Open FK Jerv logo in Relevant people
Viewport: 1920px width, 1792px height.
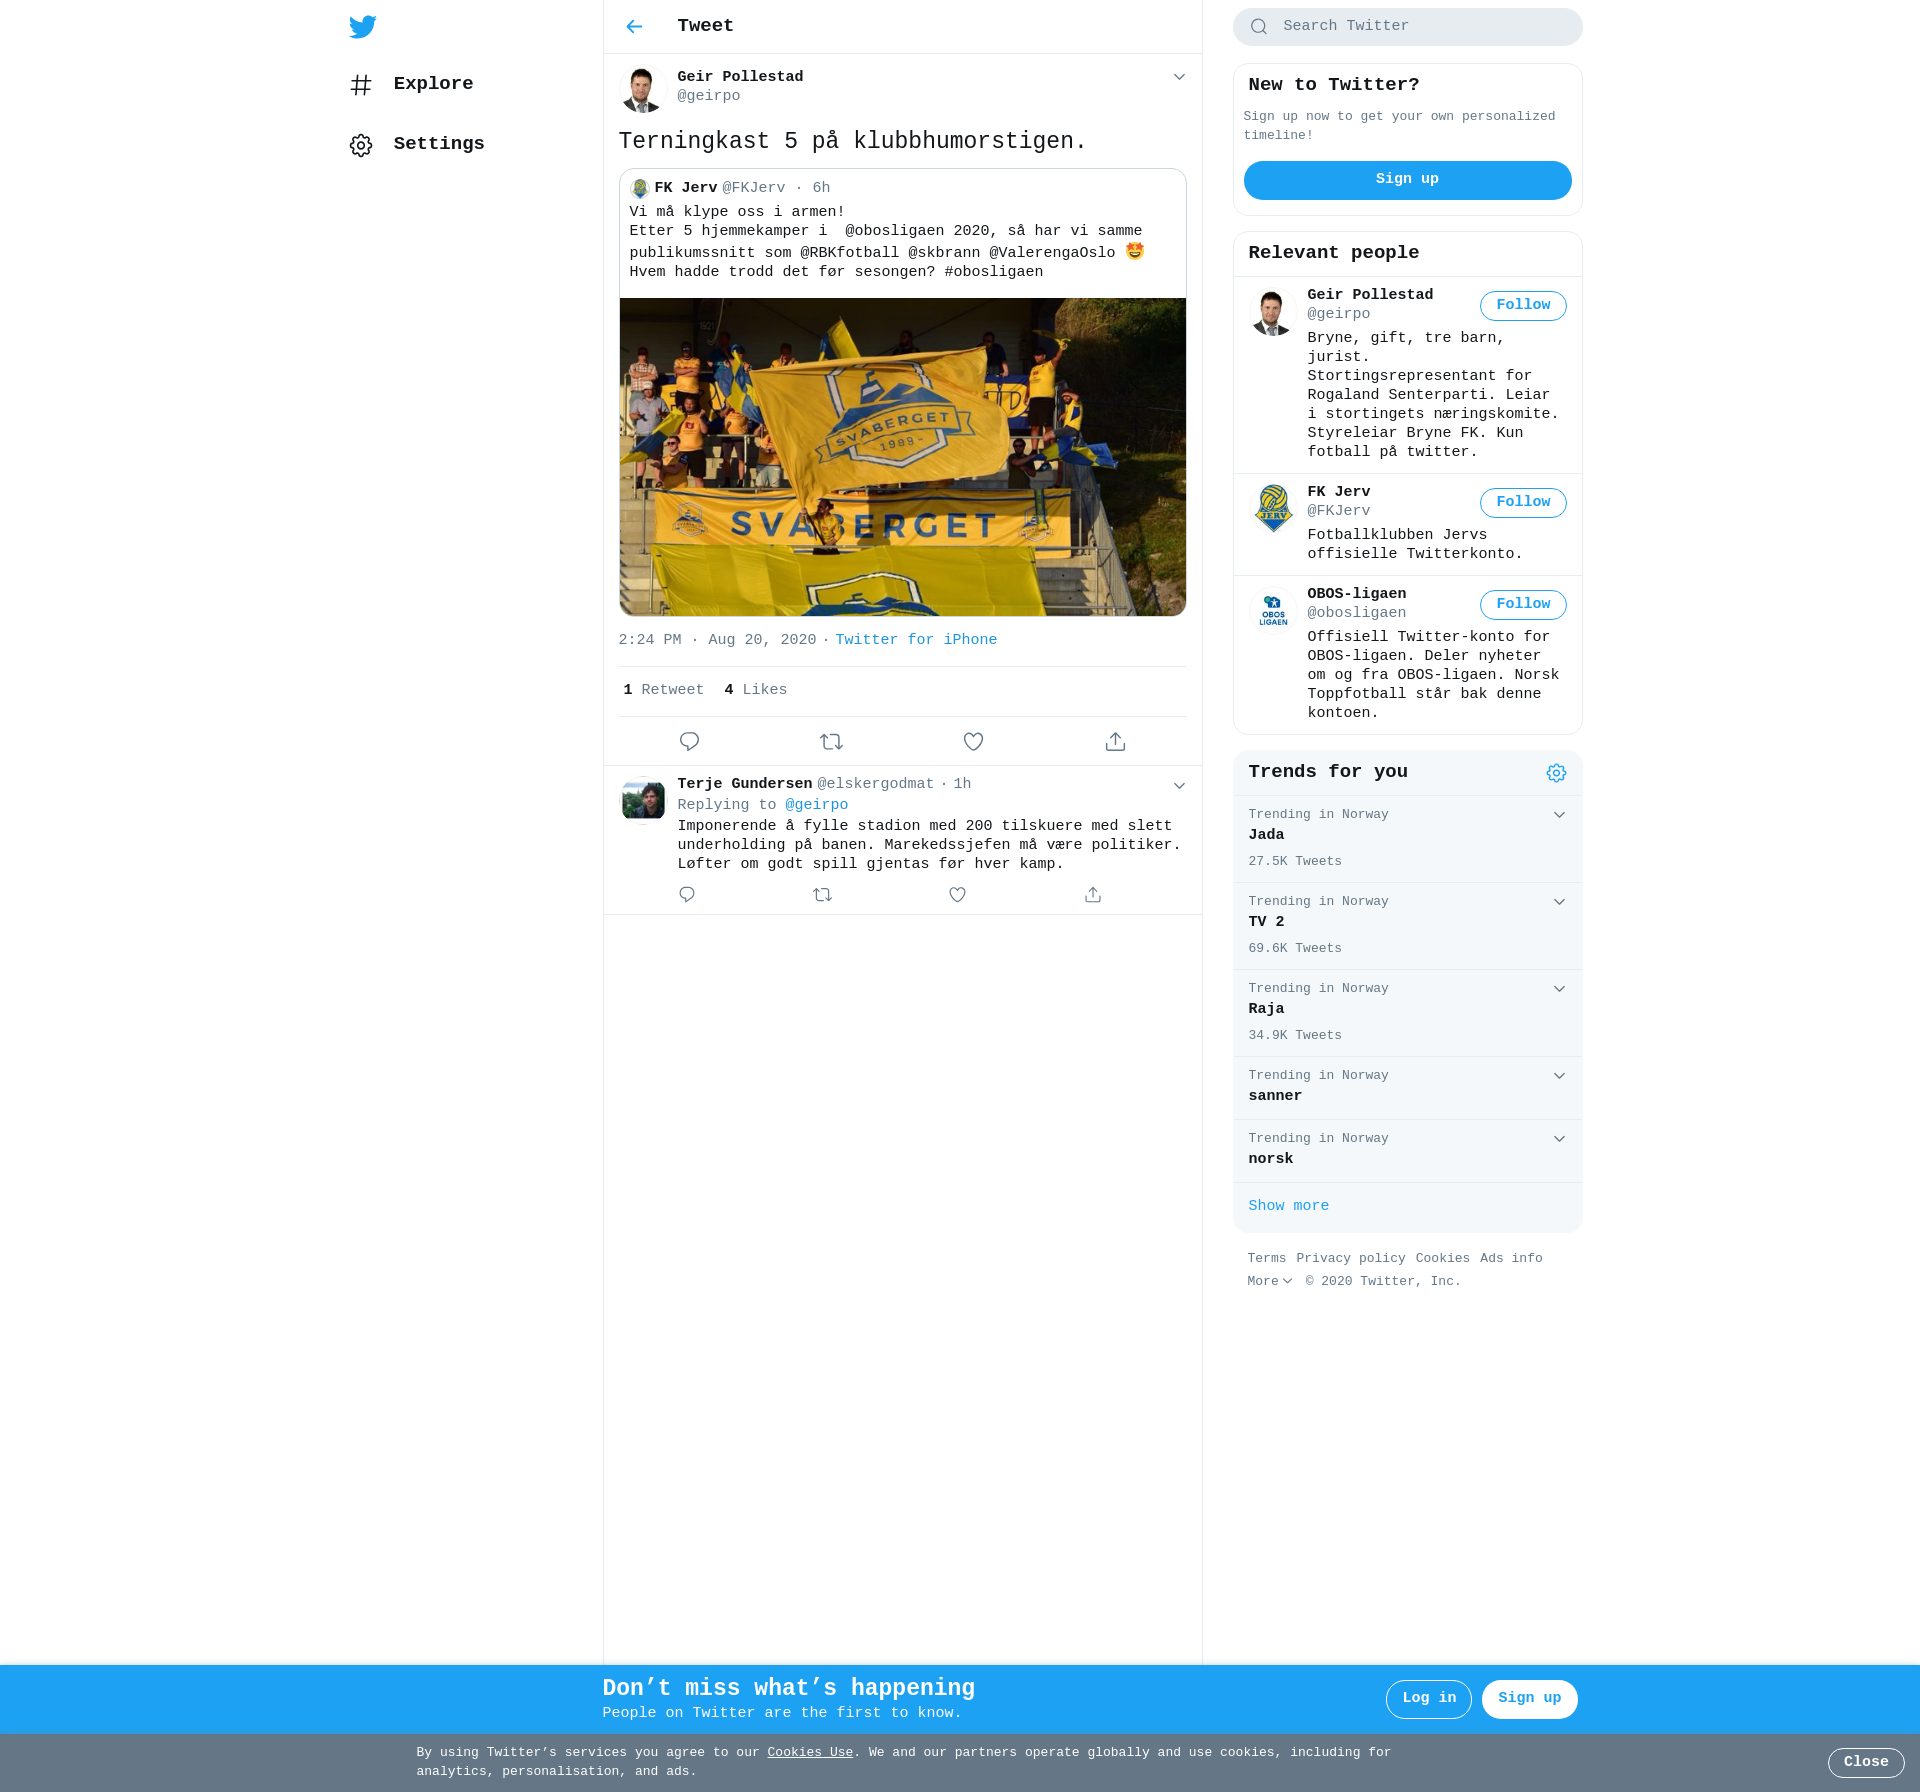click(x=1273, y=508)
